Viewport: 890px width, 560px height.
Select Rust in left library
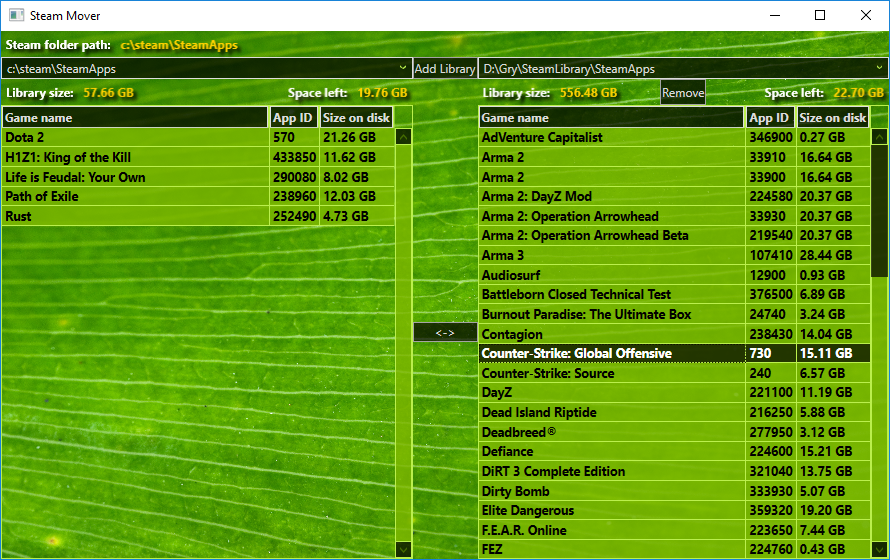point(198,216)
